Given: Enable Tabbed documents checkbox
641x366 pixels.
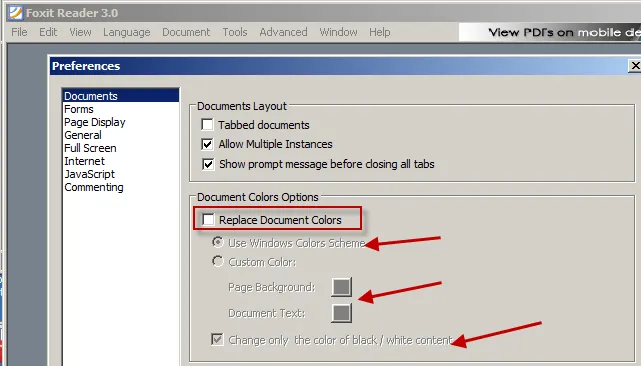Looking at the screenshot, I should point(207,124).
